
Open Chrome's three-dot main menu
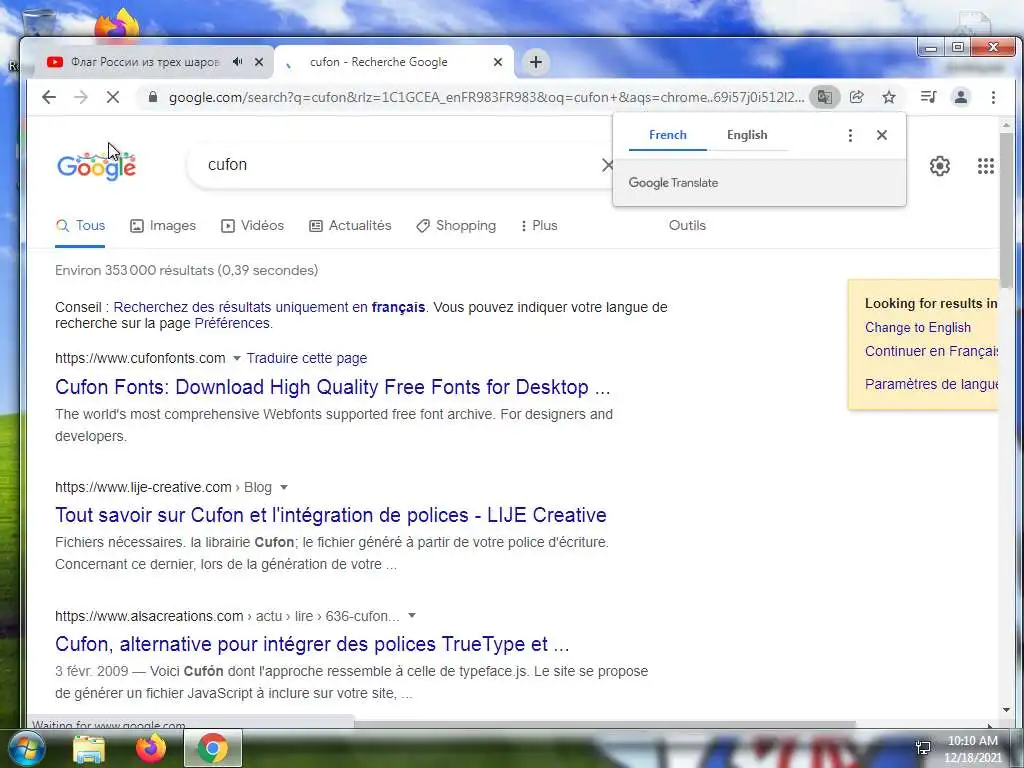(x=993, y=97)
